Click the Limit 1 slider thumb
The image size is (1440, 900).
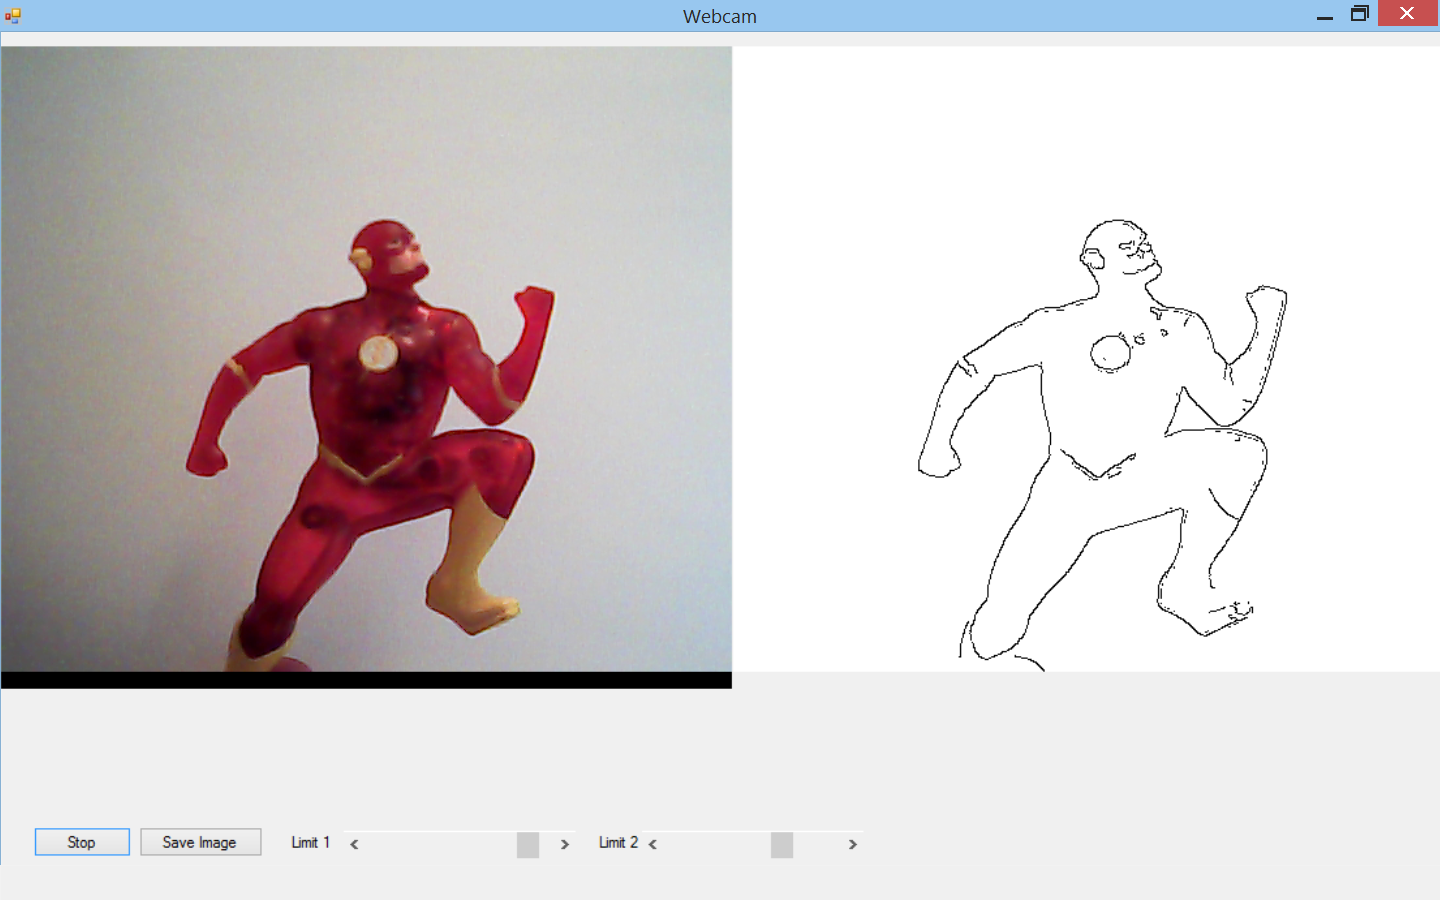click(x=528, y=844)
